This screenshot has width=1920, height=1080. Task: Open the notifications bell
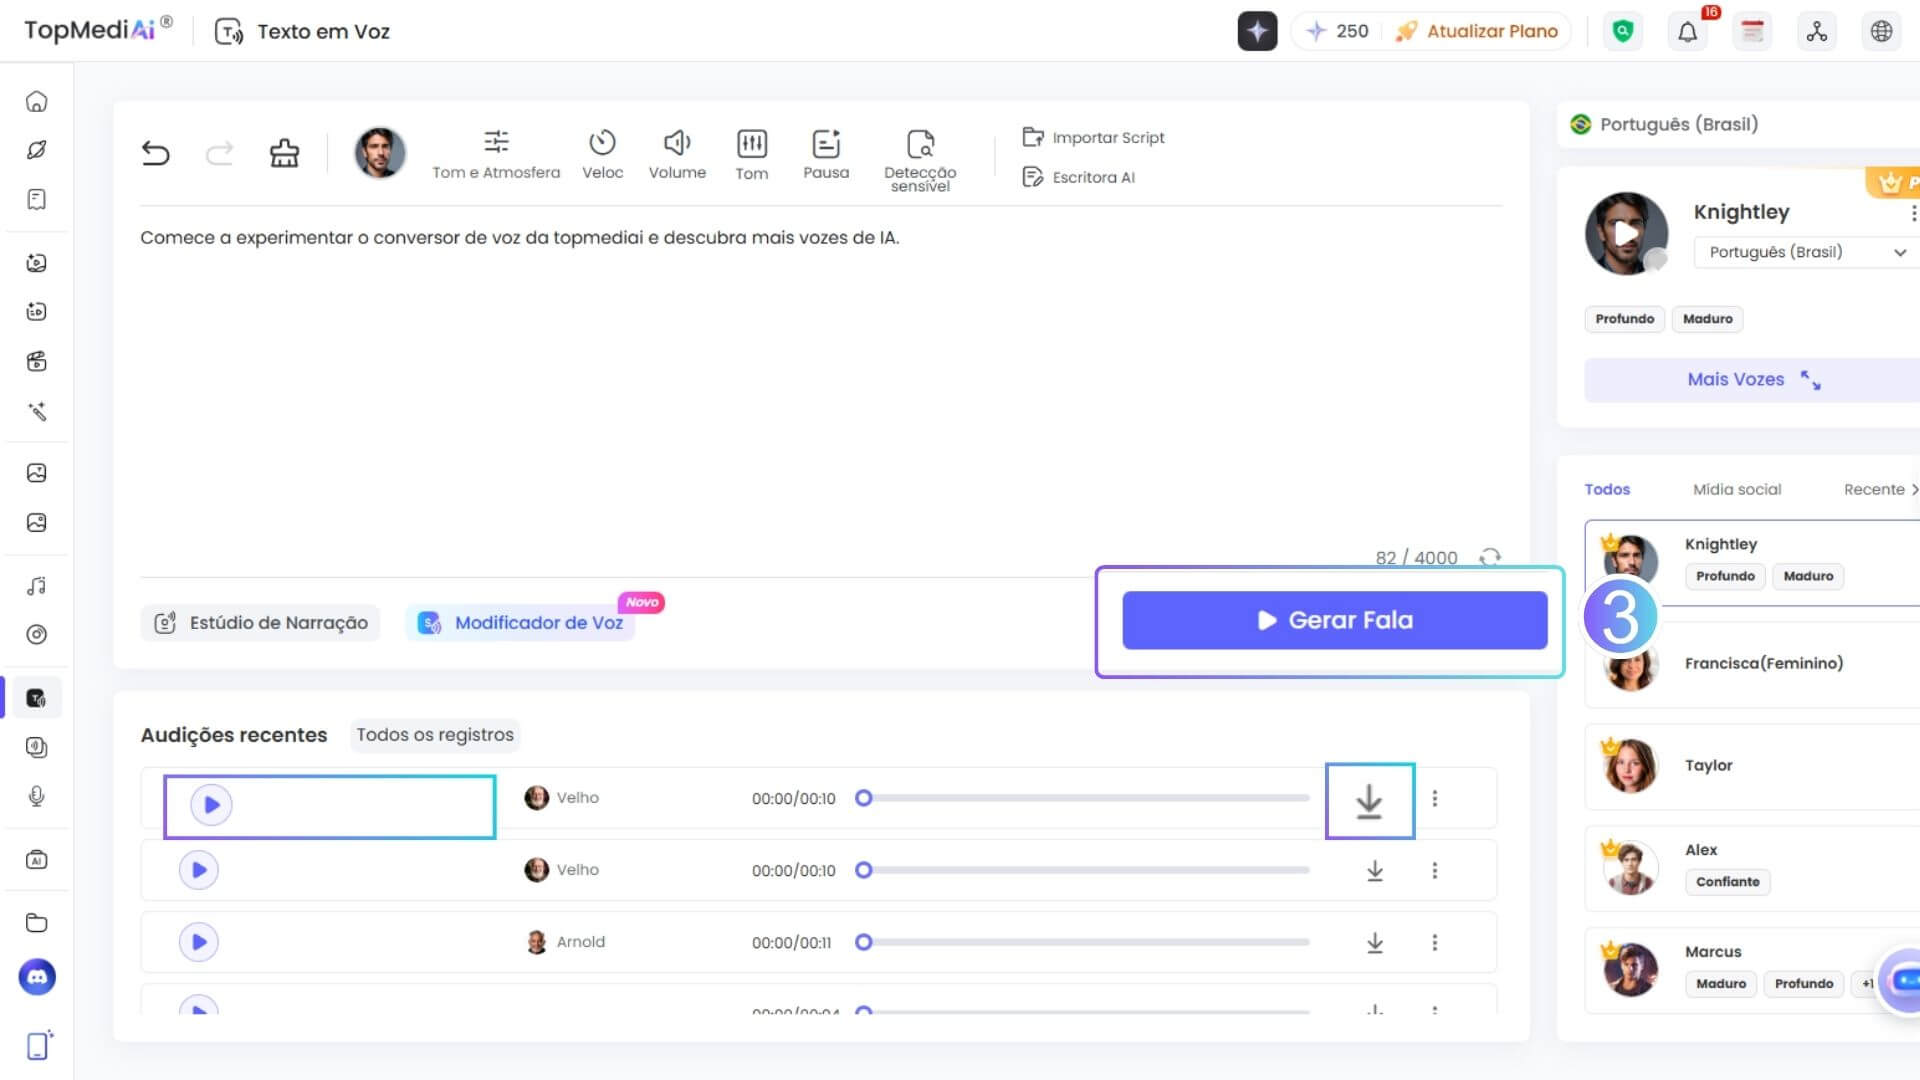pyautogui.click(x=1687, y=32)
